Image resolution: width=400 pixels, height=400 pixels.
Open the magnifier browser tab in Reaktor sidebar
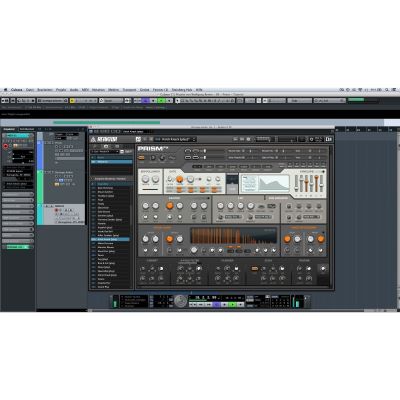[95, 146]
